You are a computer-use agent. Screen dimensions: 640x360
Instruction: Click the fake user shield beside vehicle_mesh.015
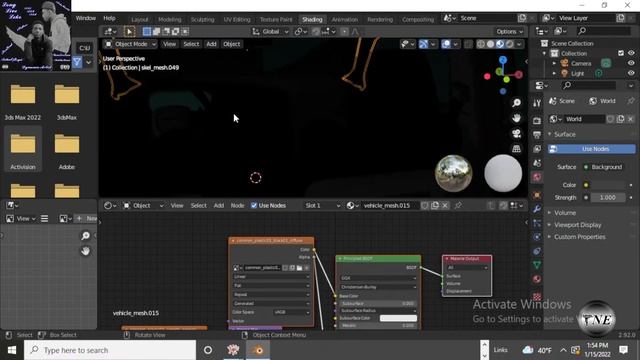point(425,205)
